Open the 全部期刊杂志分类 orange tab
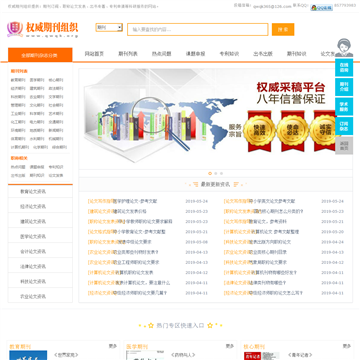This screenshot has width=360, height=360. click(x=40, y=55)
